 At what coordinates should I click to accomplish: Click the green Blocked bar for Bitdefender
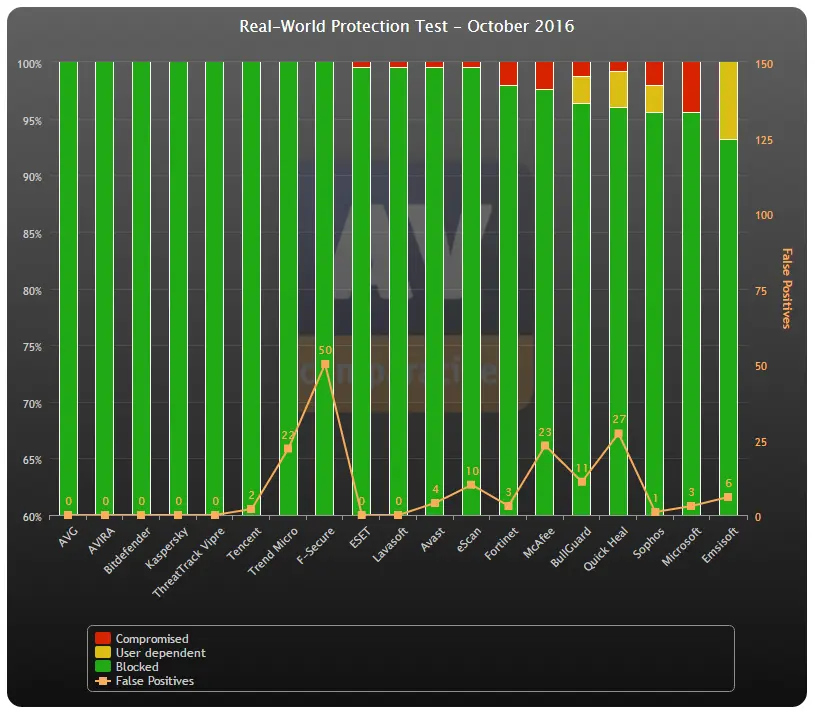[x=141, y=289]
